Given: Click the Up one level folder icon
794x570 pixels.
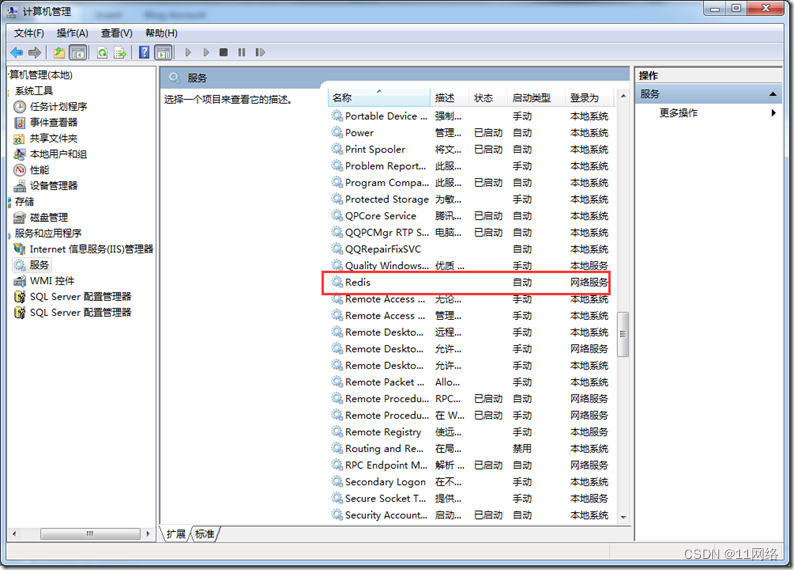Looking at the screenshot, I should (59, 52).
